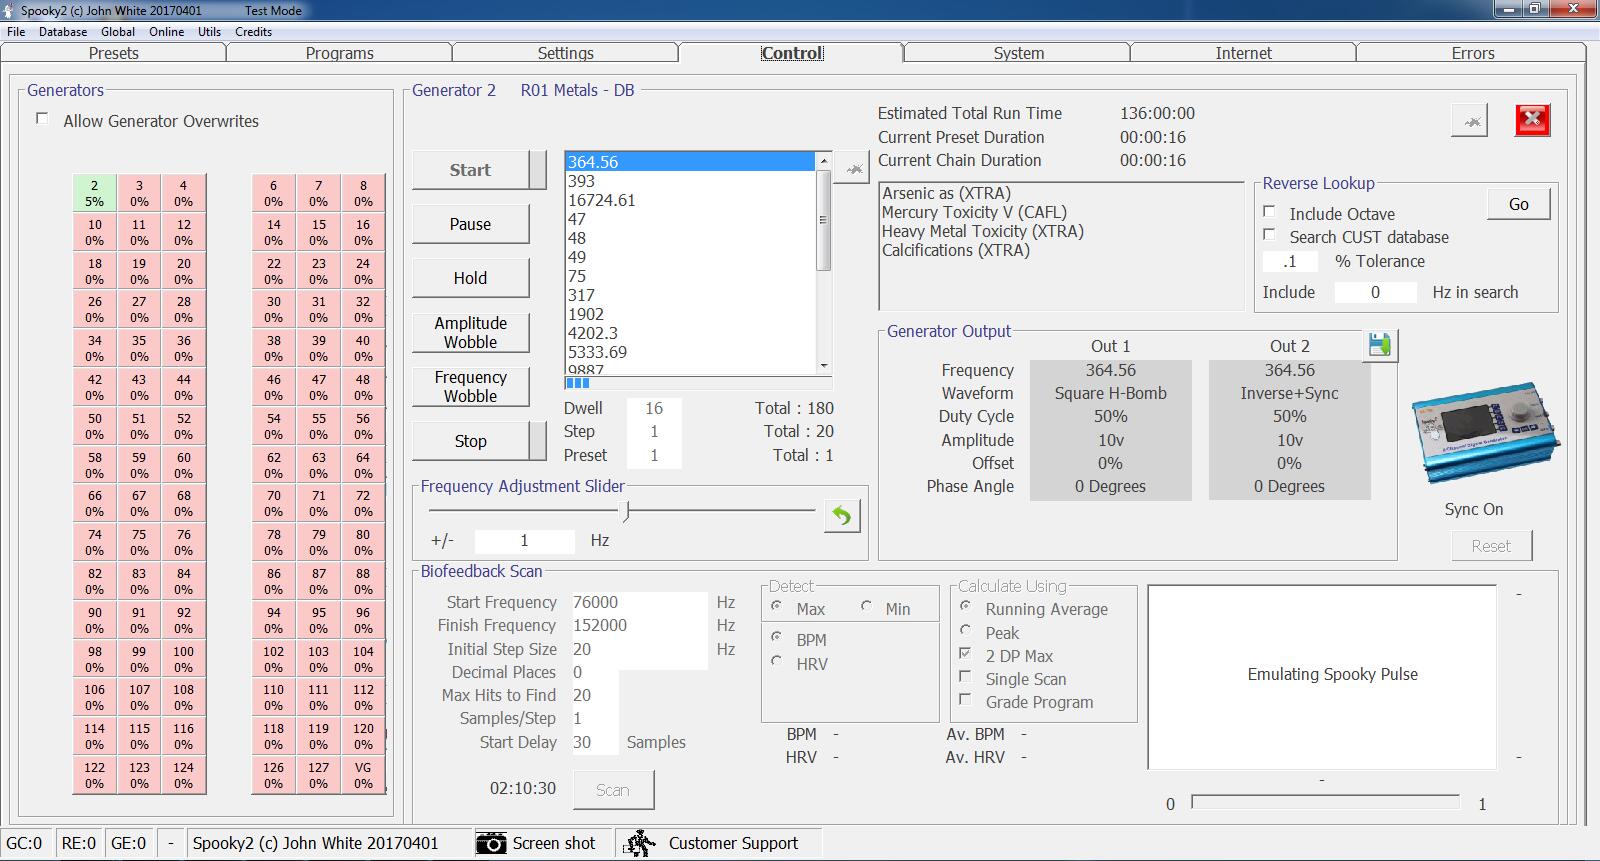
Task: Click Mercury Toxicity V (CAFL) entry
Action: tap(974, 212)
